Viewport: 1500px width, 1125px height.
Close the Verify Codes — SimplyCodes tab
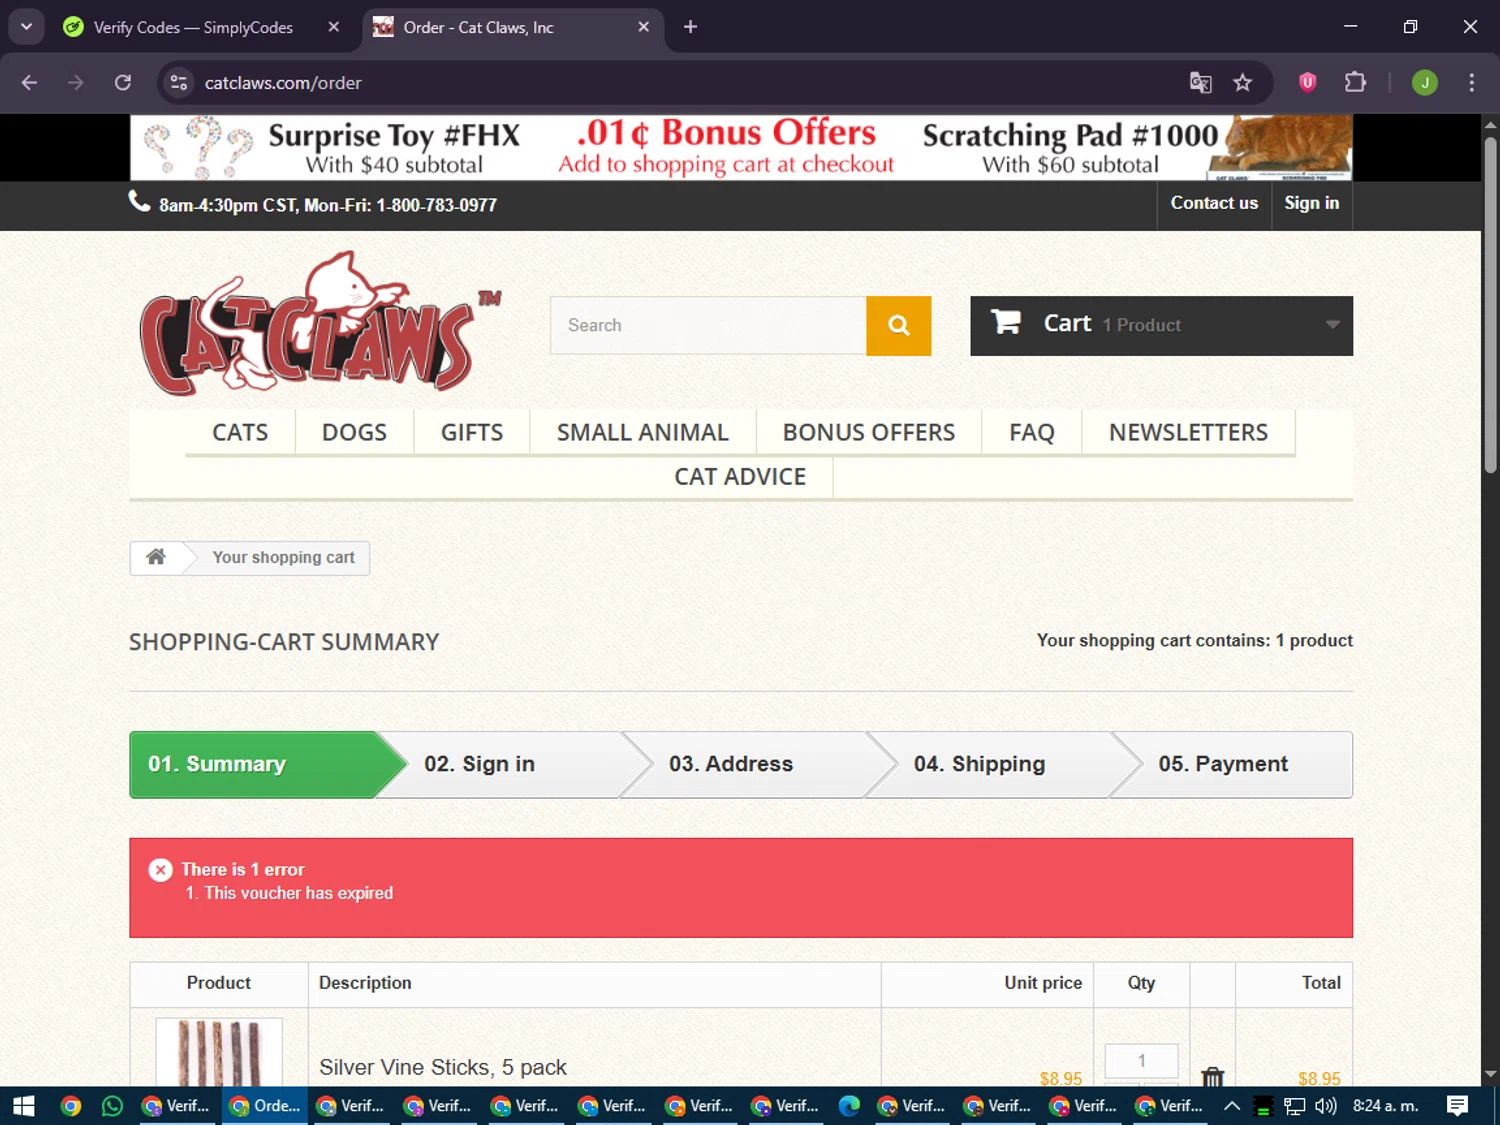click(x=334, y=27)
